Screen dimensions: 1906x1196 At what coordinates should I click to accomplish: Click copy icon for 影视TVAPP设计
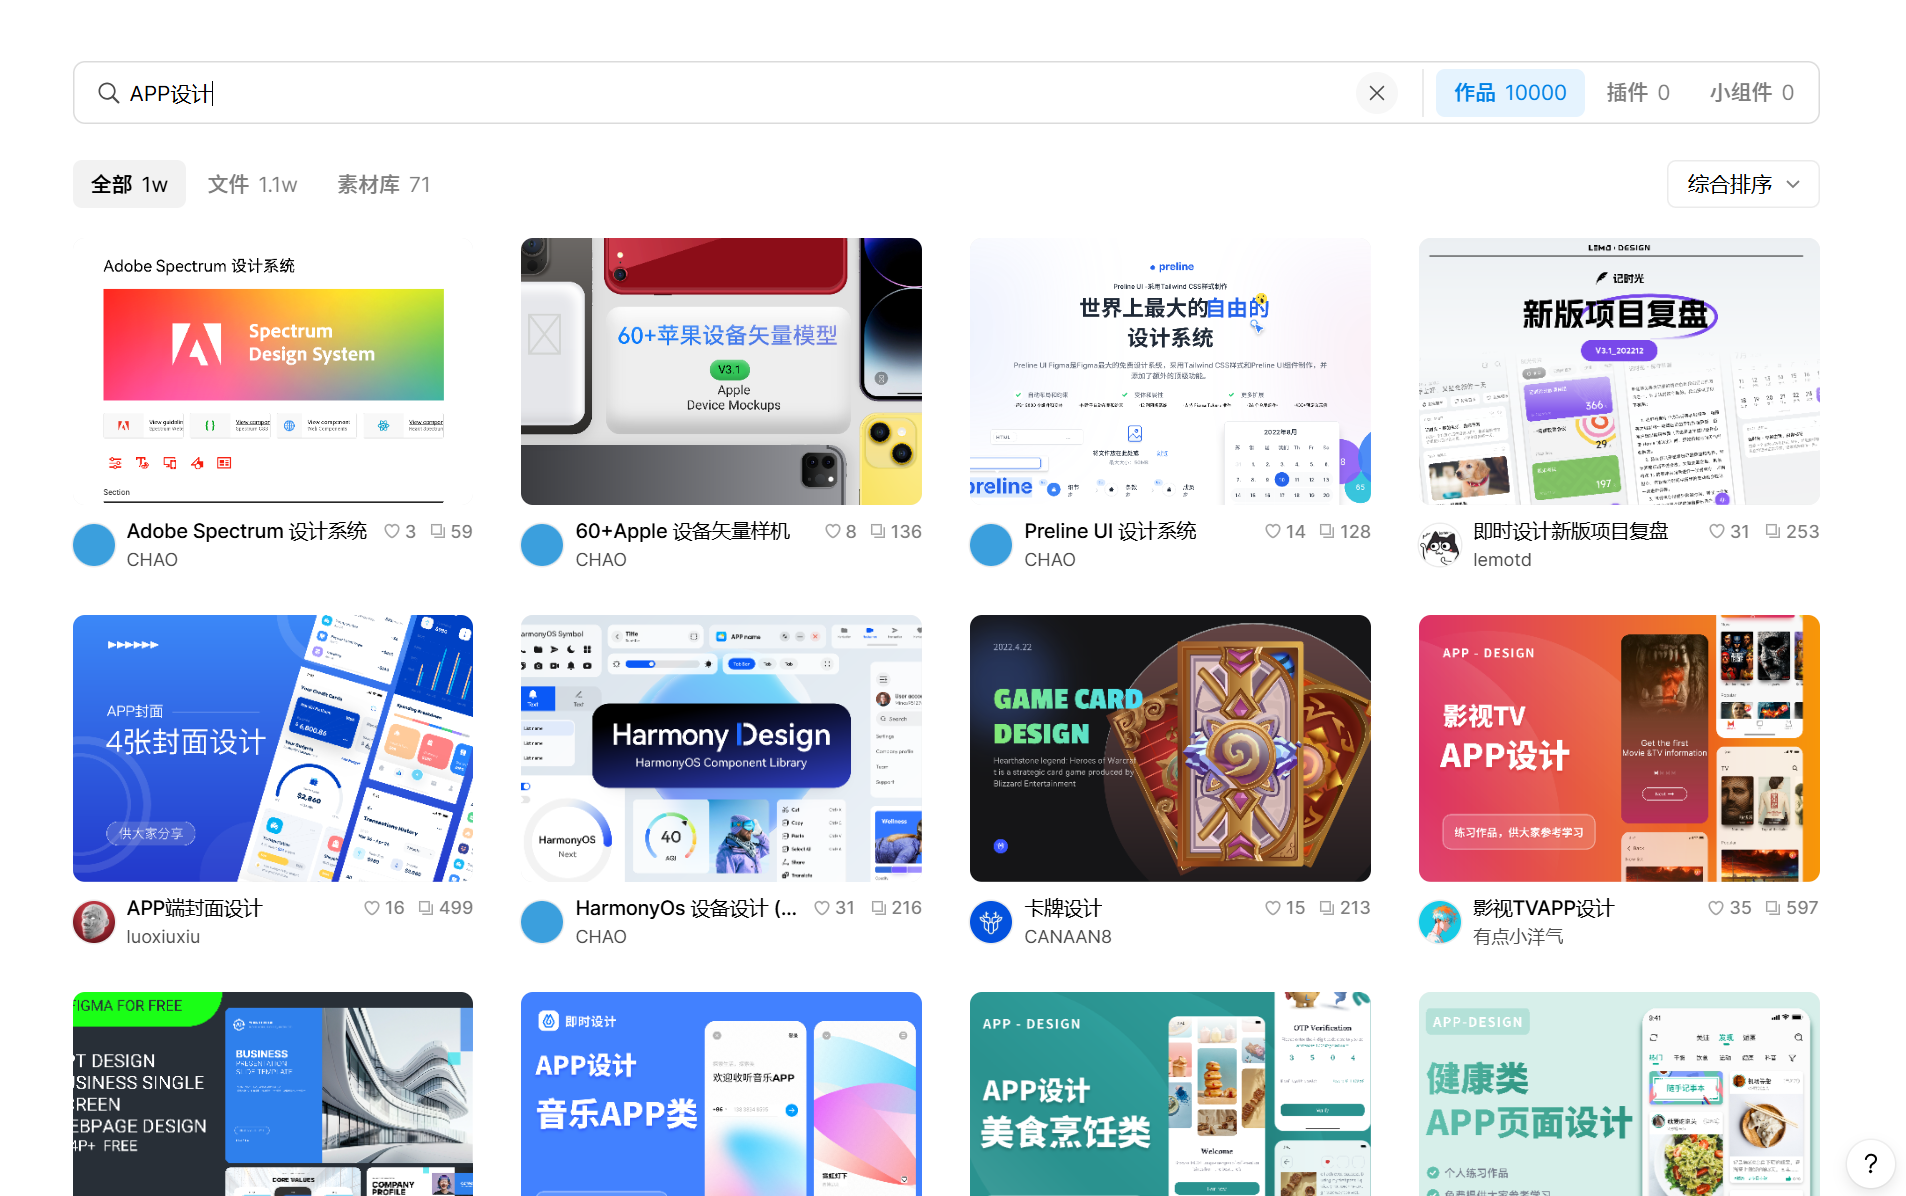(x=1772, y=908)
